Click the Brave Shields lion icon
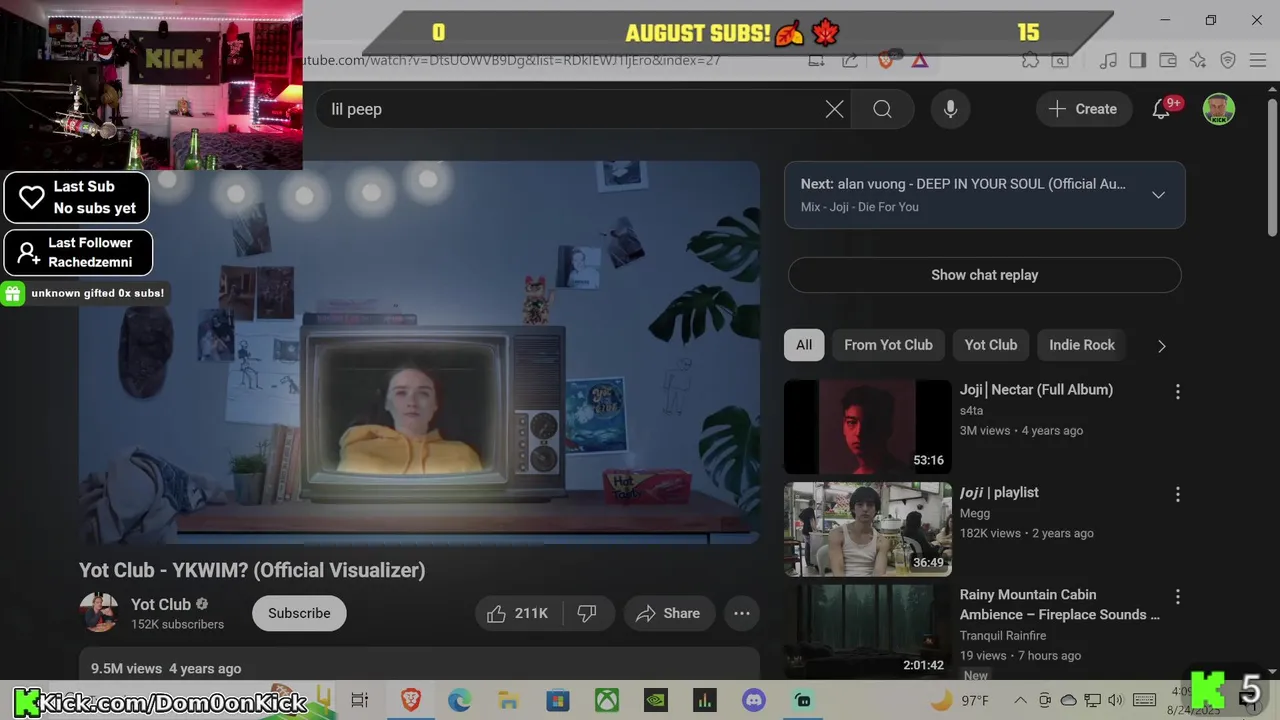Image resolution: width=1280 pixels, height=720 pixels. click(x=885, y=60)
